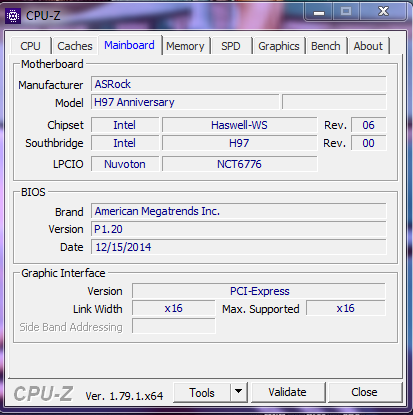Click the Intel chipset vendor field
The width and height of the screenshot is (413, 415).
point(125,125)
